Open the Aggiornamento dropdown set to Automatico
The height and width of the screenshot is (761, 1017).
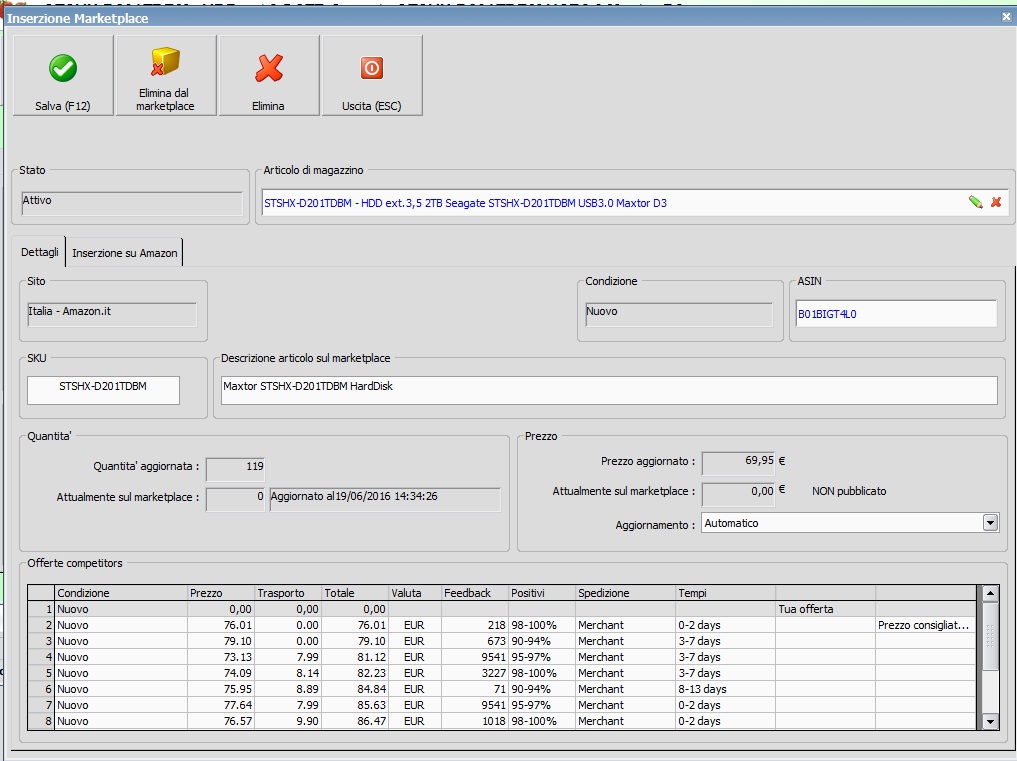(x=990, y=523)
